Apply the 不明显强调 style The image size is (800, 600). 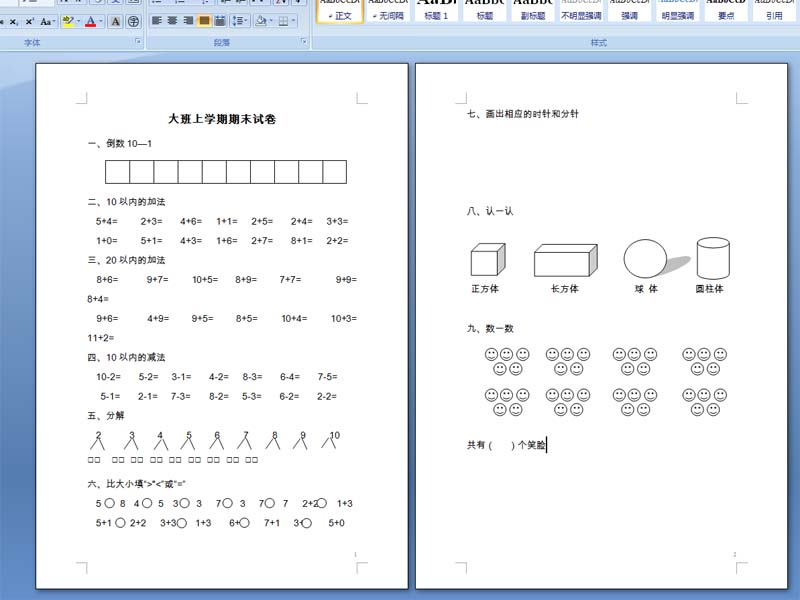(581, 11)
